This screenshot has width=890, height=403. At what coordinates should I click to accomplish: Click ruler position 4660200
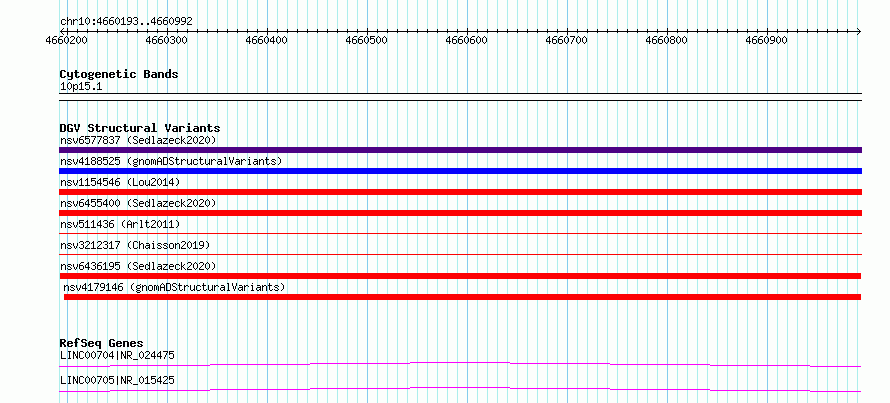tap(68, 40)
